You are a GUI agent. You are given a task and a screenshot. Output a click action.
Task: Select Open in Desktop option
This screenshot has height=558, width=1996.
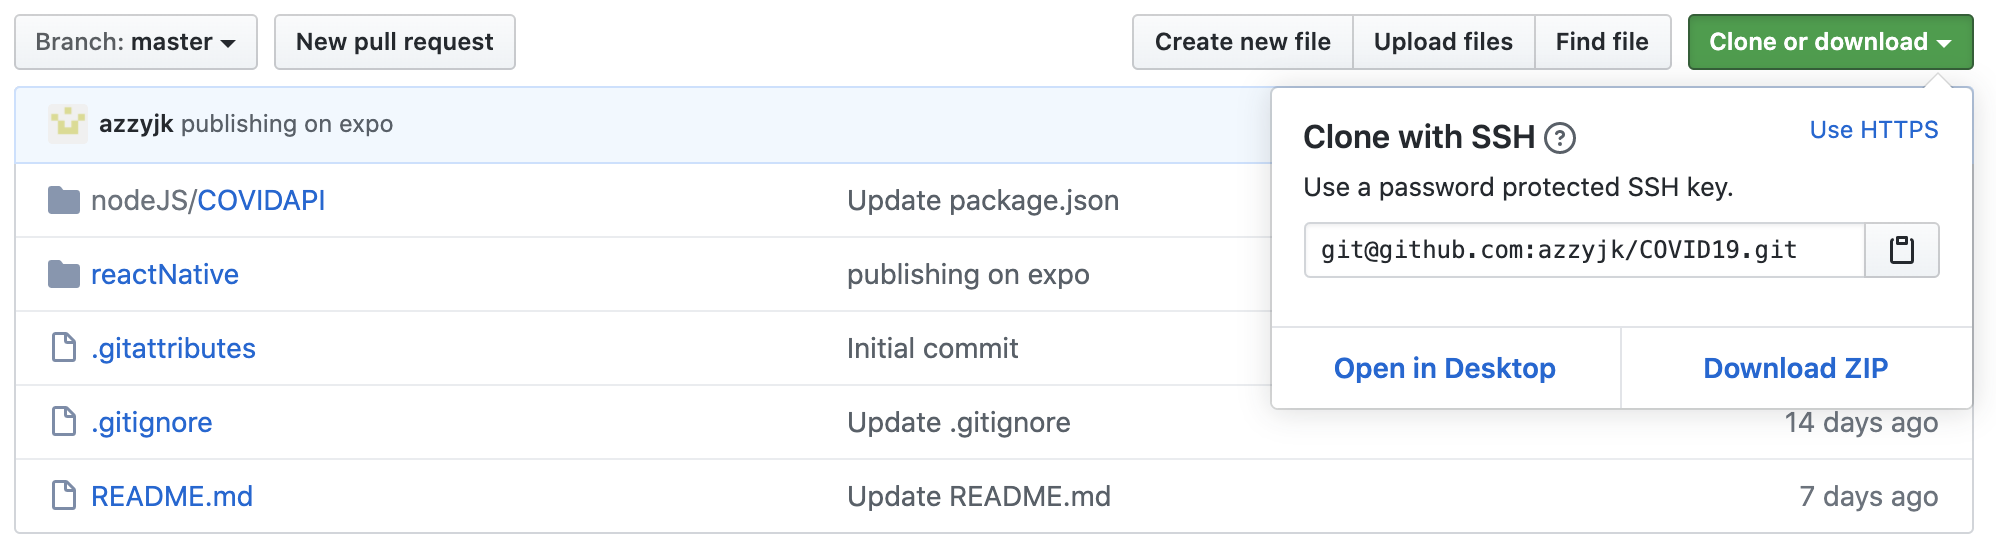tap(1444, 368)
